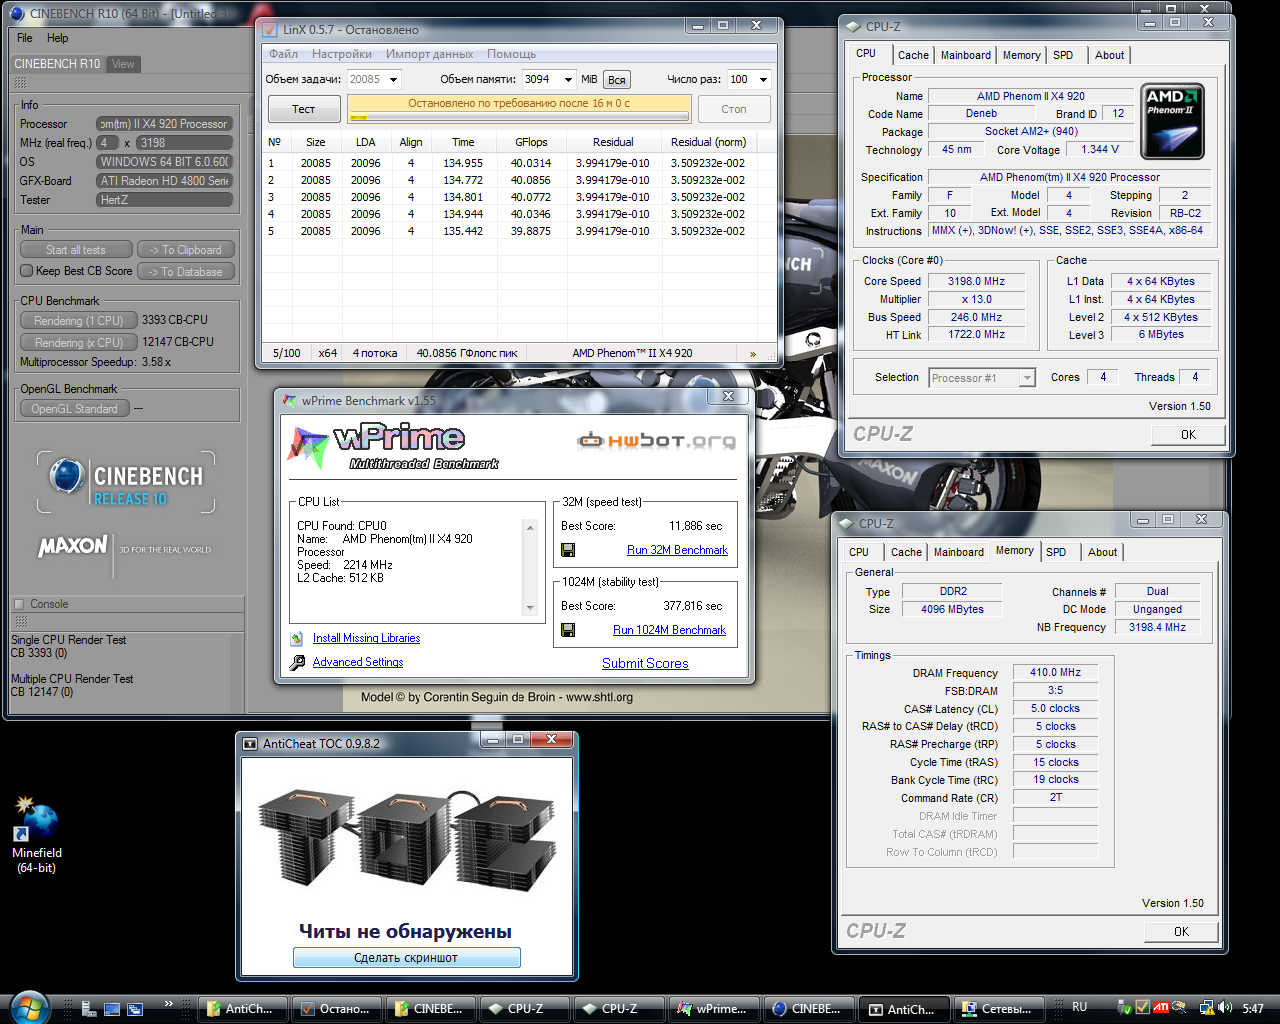Switch to the Mainboard tab in CPU-Z
Viewport: 1280px width, 1024px height.
click(965, 55)
